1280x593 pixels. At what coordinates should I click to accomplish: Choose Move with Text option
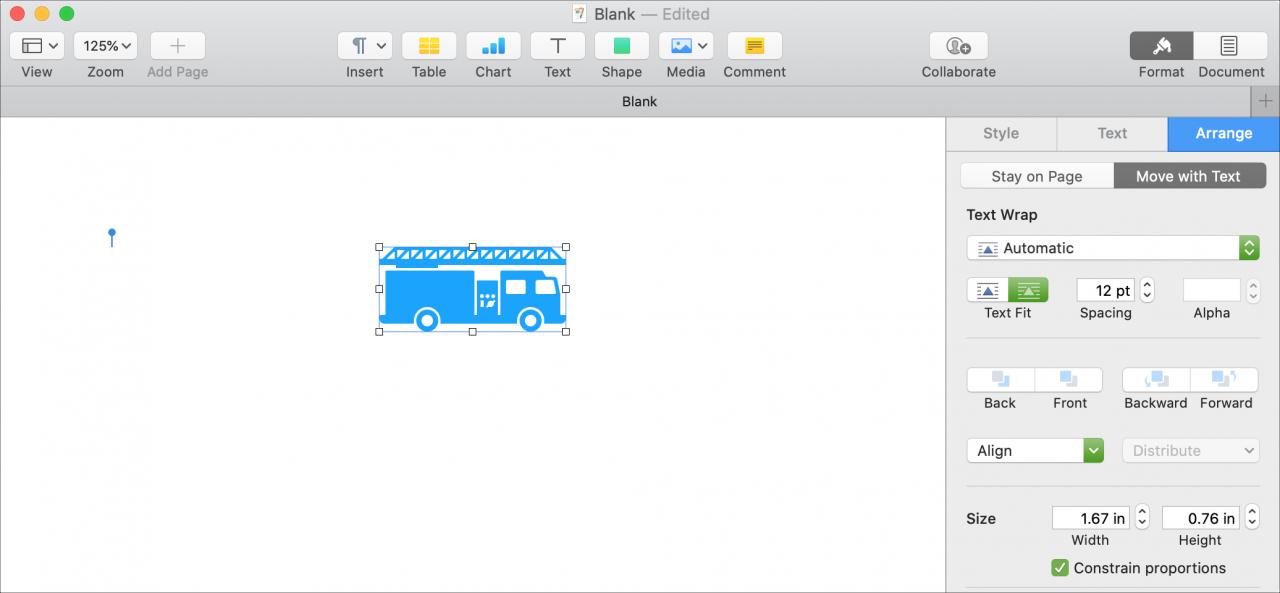click(x=1189, y=176)
